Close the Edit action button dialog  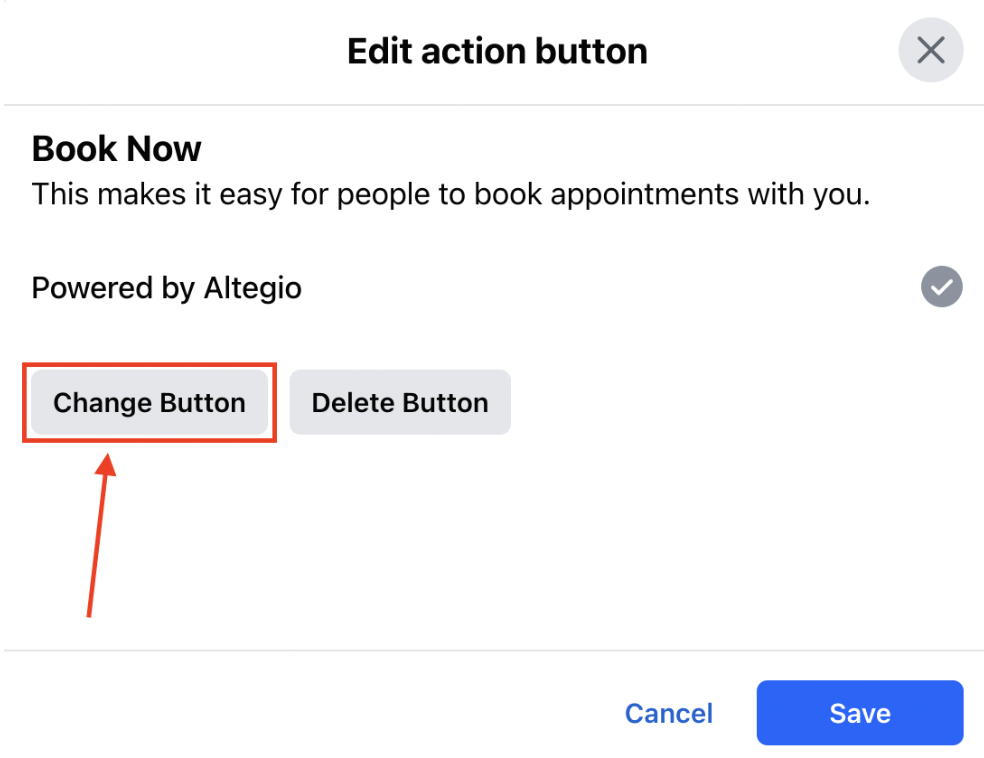click(x=931, y=50)
